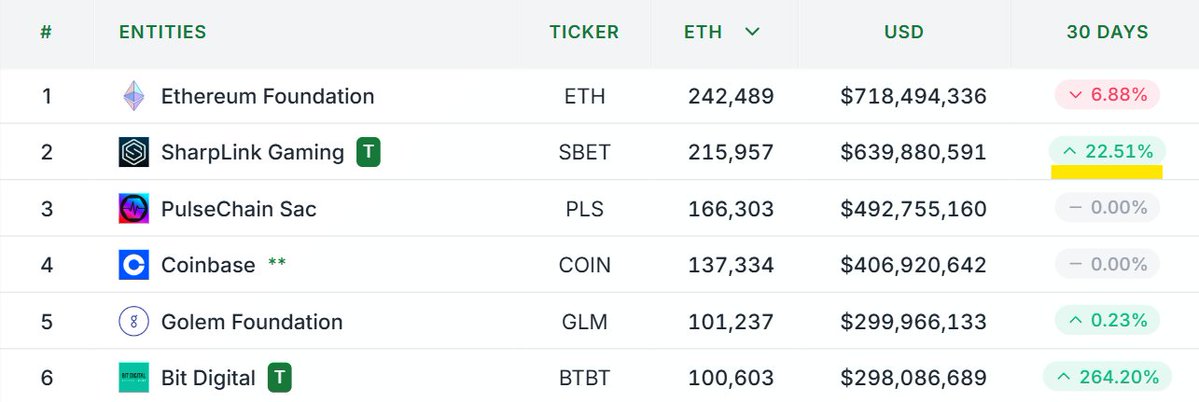Image resolution: width=1199 pixels, height=402 pixels.
Task: Sort by the TICKER column header
Action: [x=584, y=32]
